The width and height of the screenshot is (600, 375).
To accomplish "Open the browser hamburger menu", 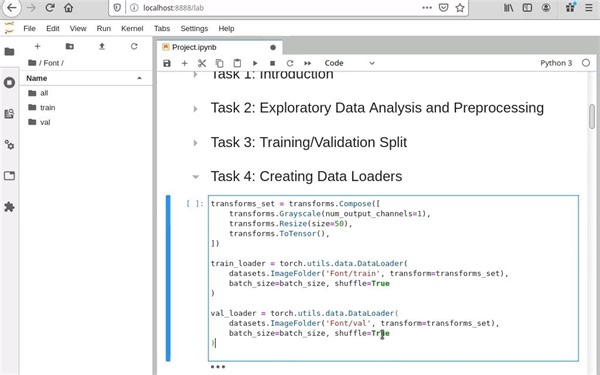I will (589, 8).
